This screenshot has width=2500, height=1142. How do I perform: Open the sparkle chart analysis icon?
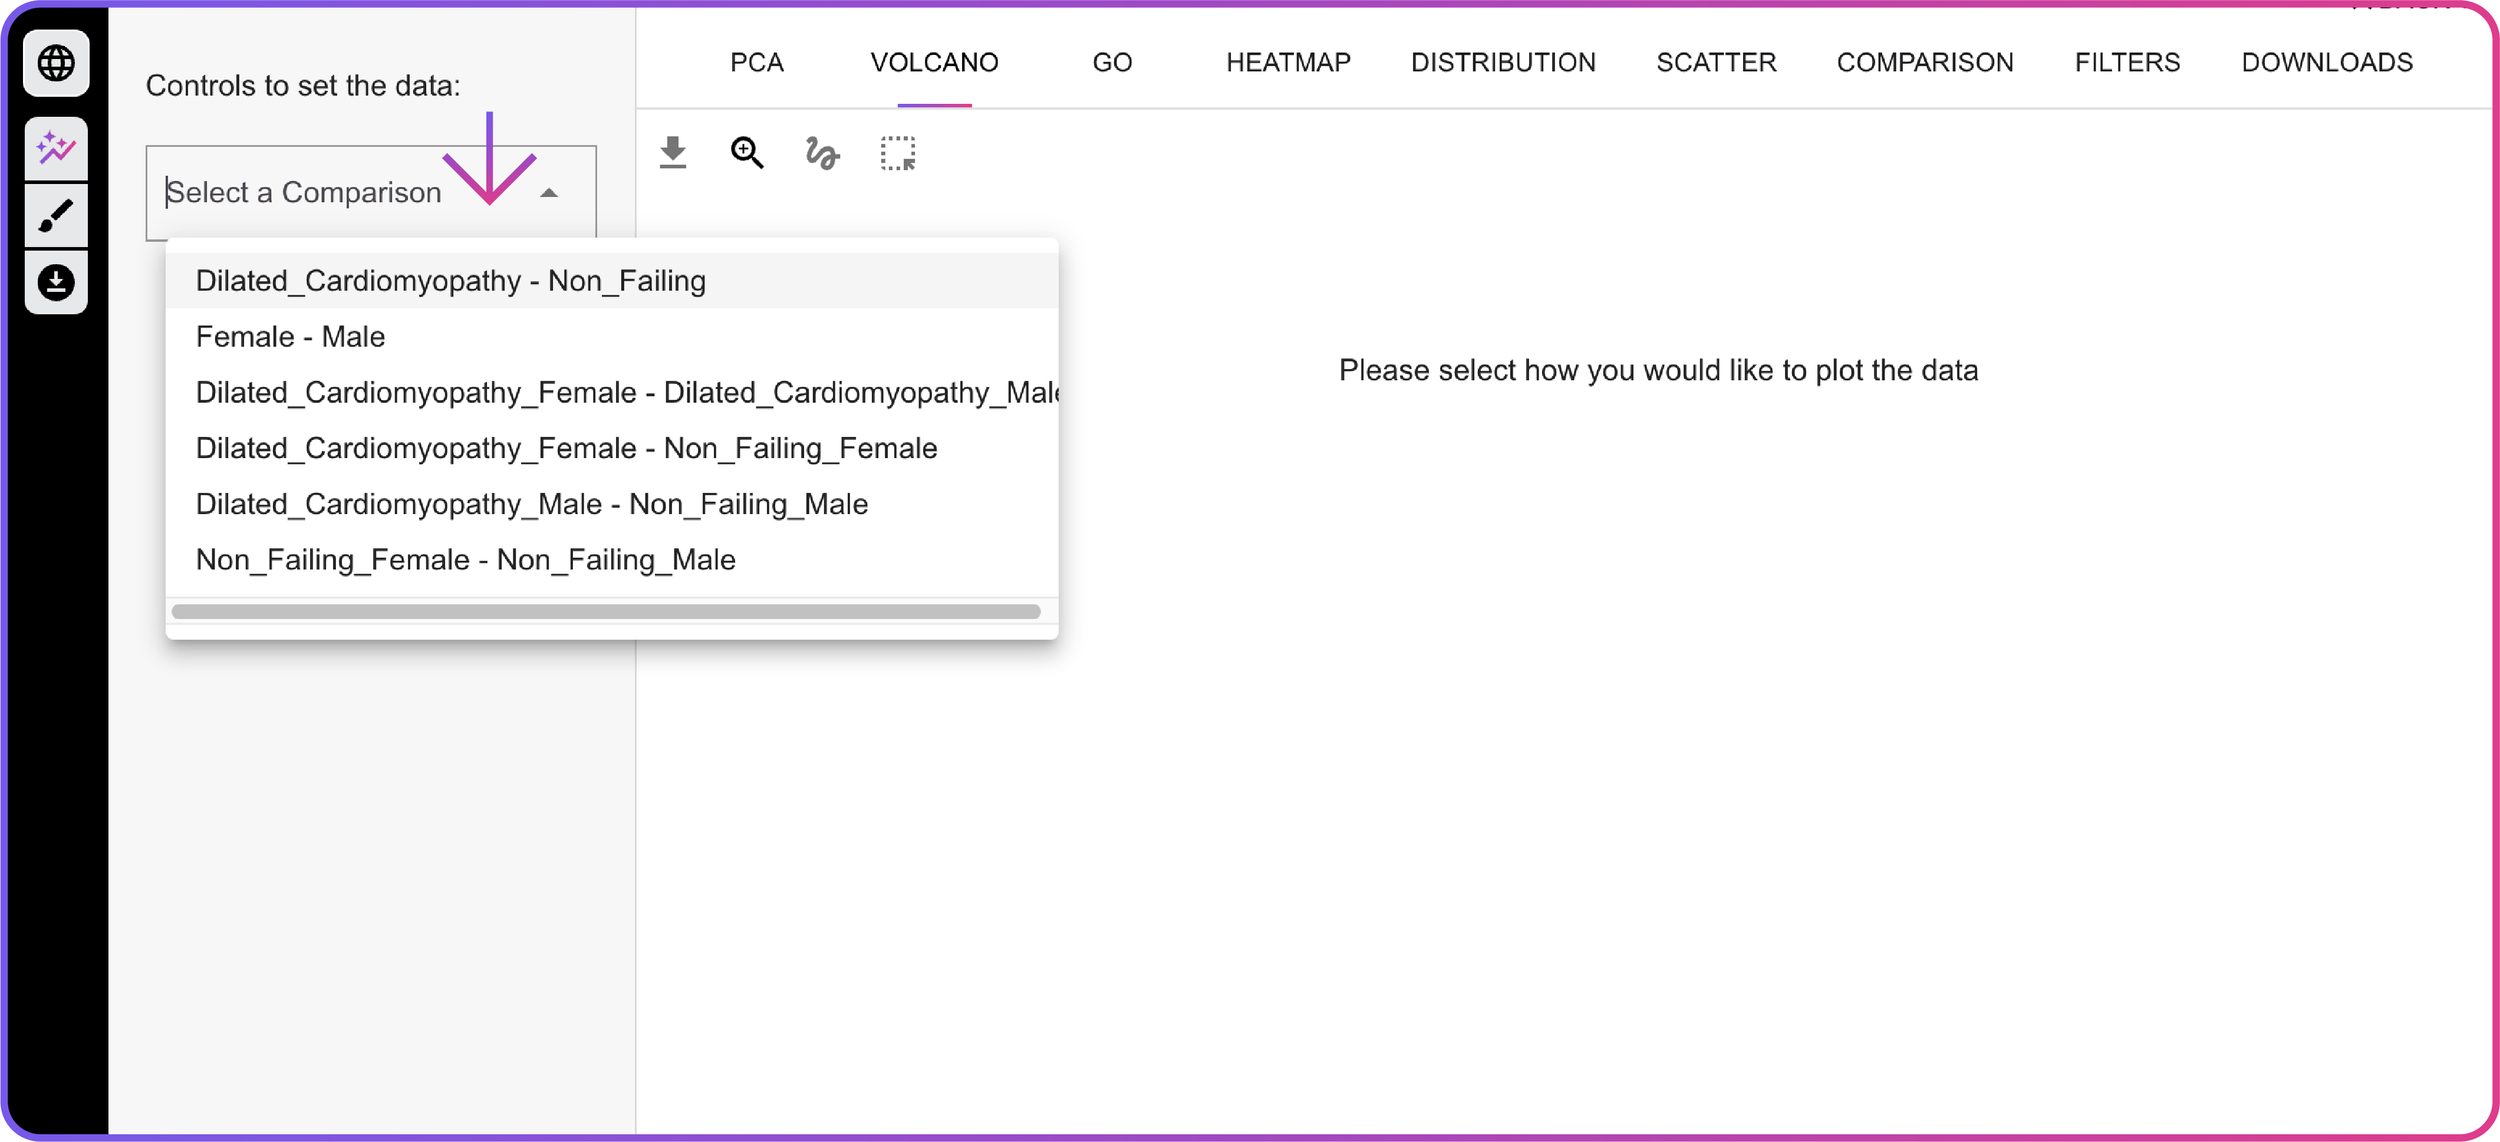56,150
